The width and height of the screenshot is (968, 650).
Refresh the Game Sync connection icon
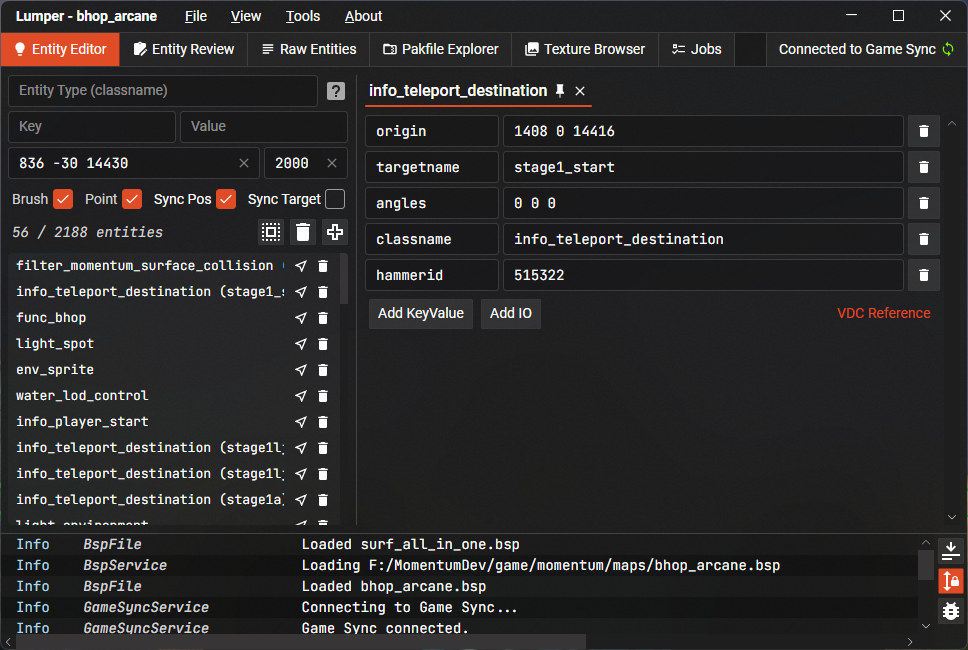click(x=948, y=49)
